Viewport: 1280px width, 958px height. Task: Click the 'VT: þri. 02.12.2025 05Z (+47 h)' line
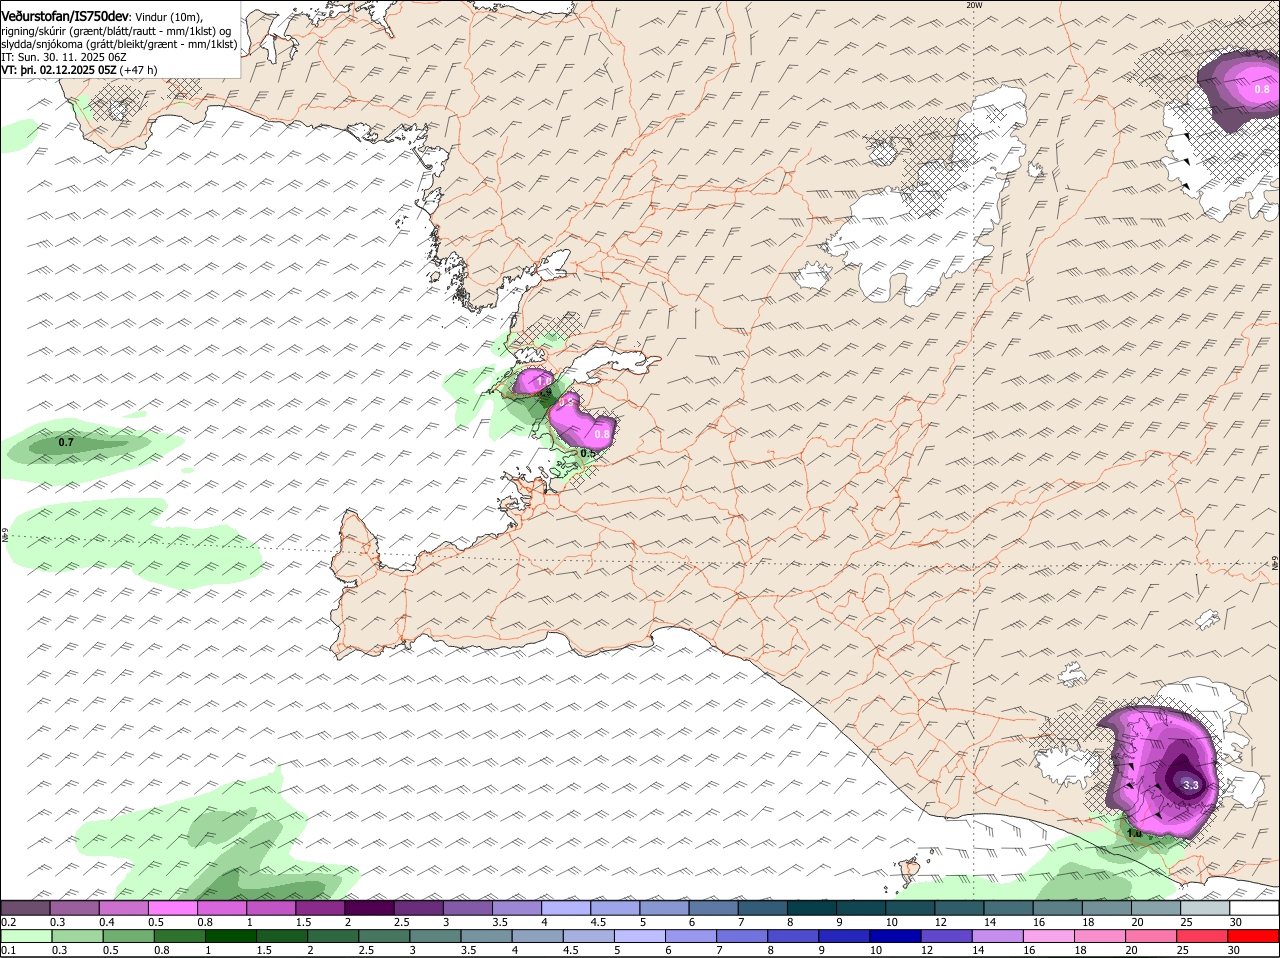[x=79, y=70]
